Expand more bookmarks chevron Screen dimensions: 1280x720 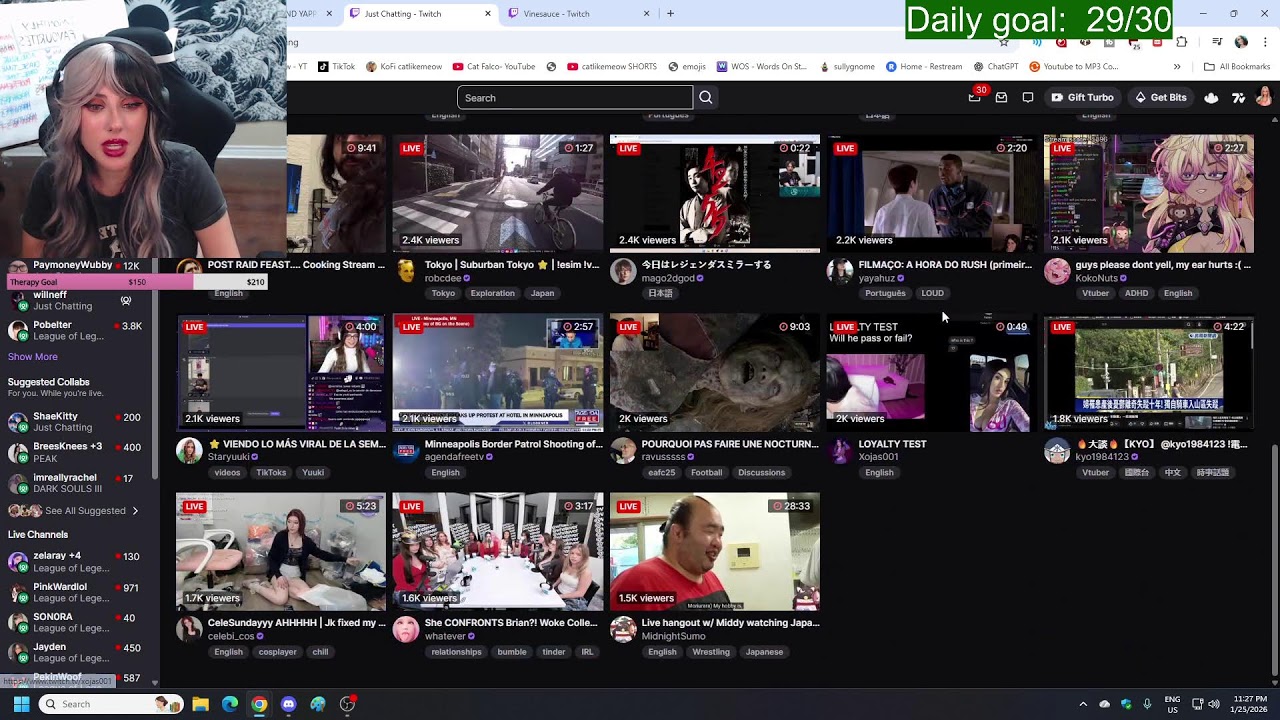point(1177,67)
